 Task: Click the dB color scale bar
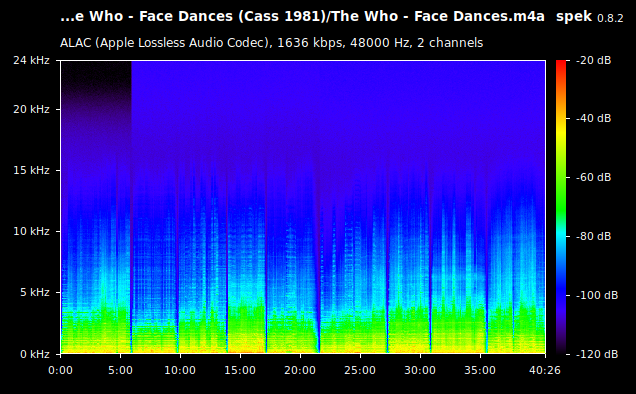click(x=561, y=207)
